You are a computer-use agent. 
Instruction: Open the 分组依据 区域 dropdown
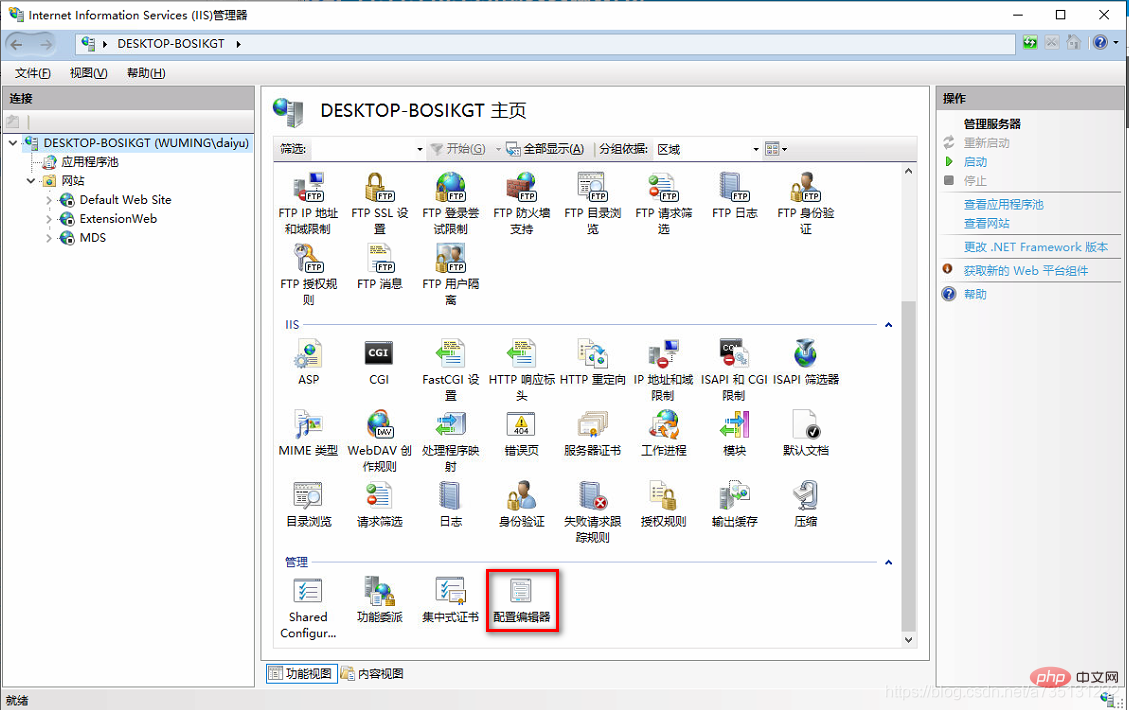[x=708, y=149]
